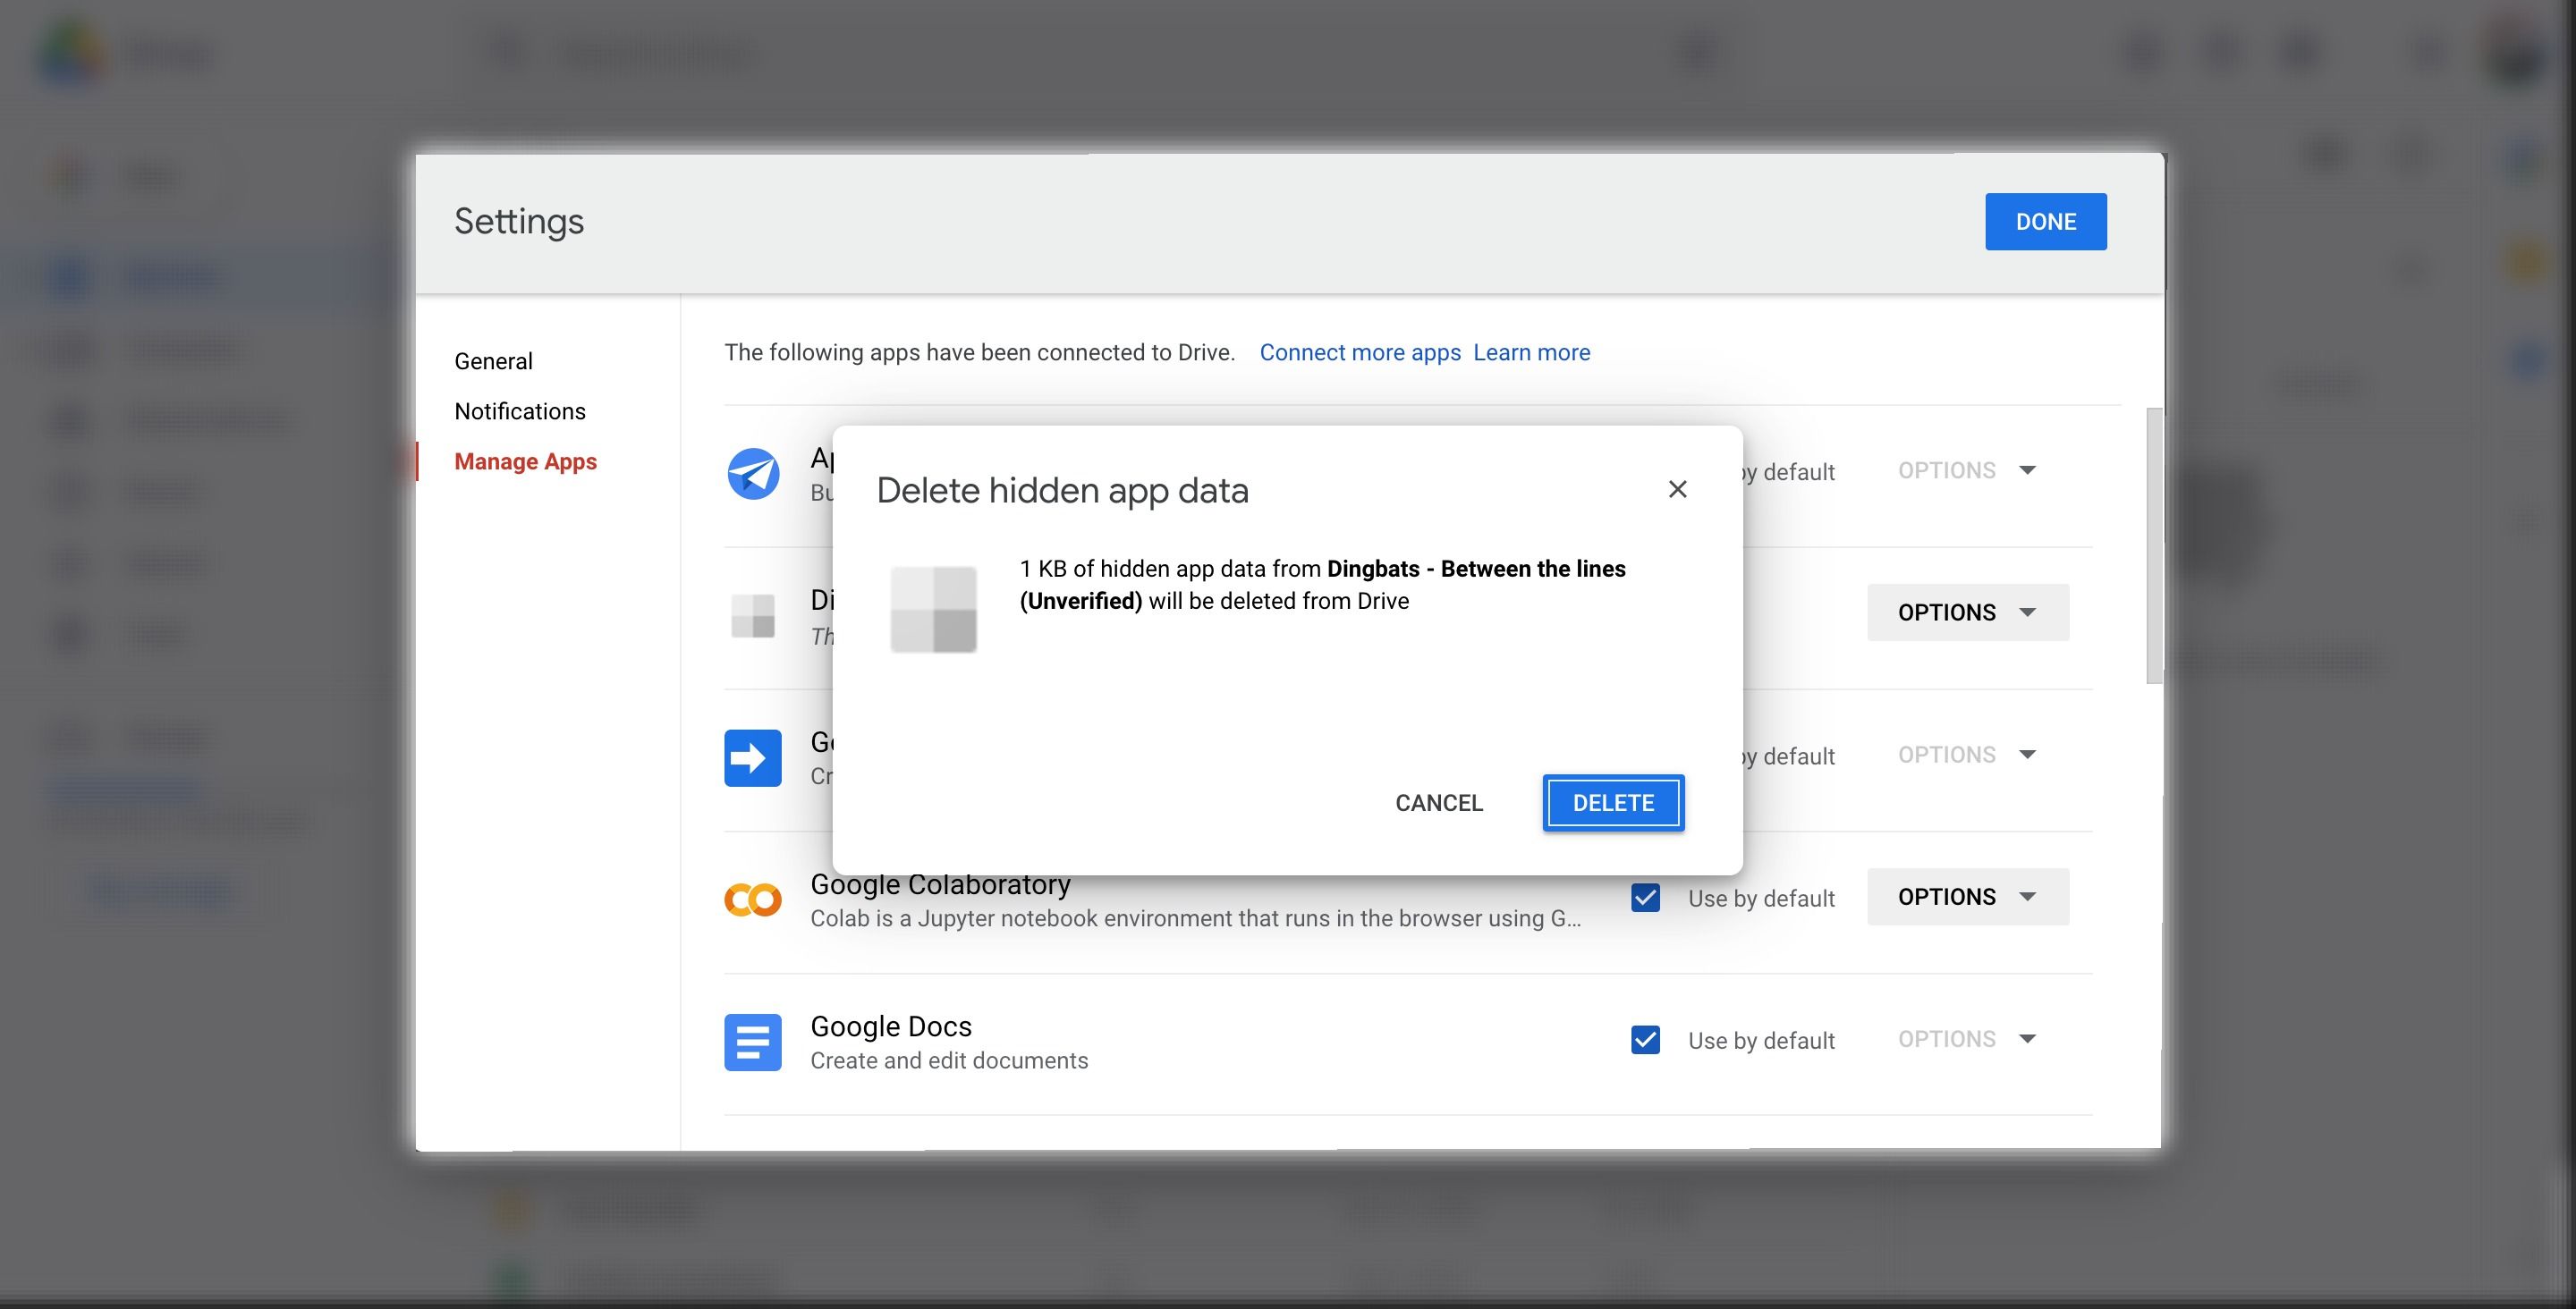Expand Google Docs OPTIONS dropdown

(1966, 1039)
